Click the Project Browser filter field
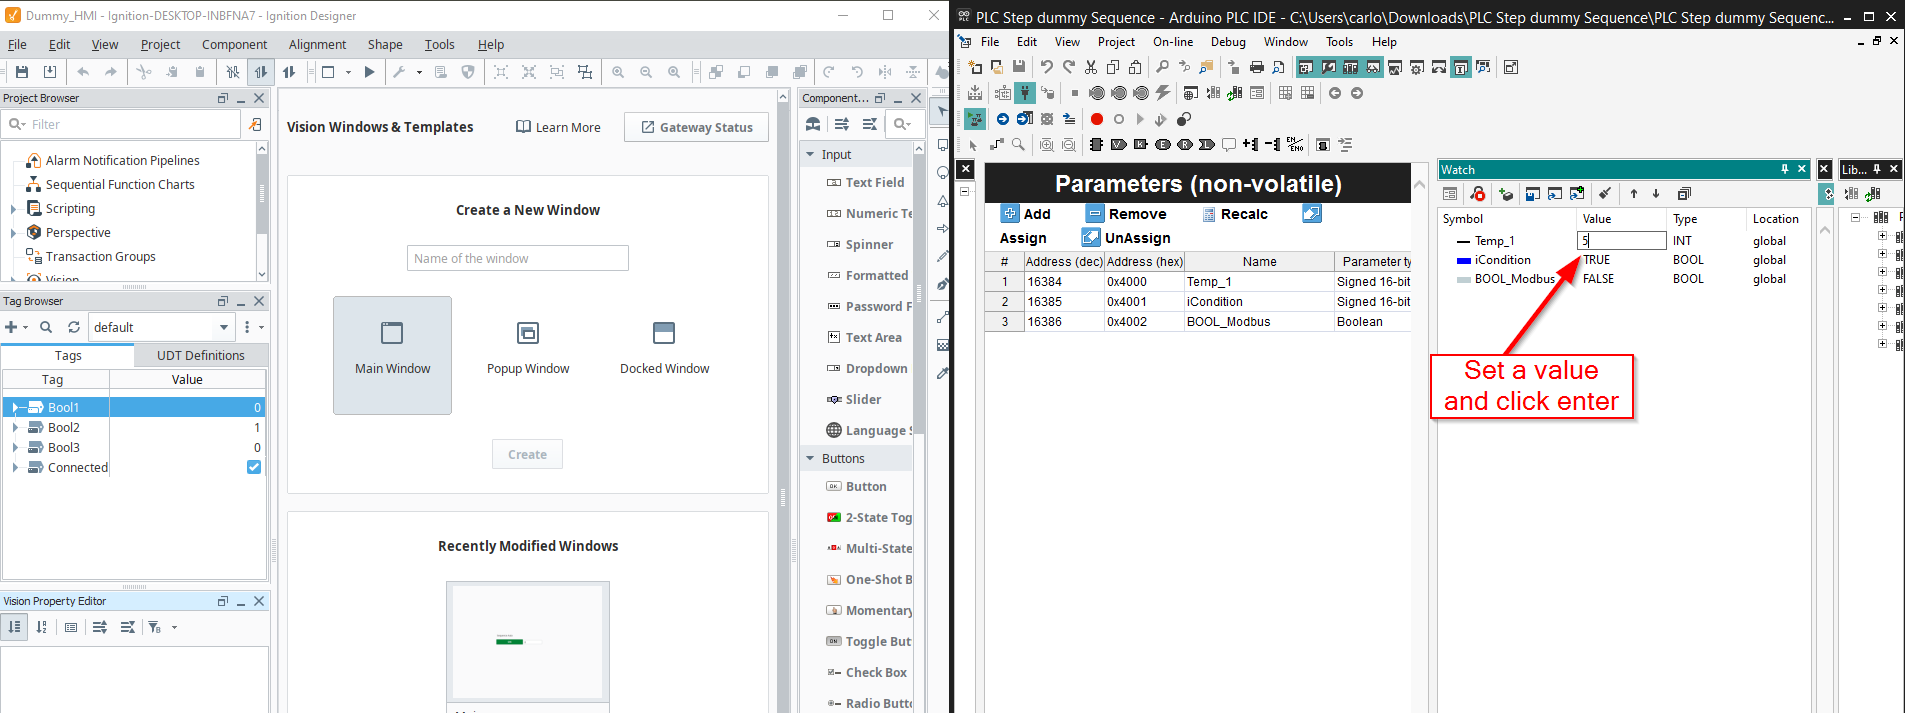This screenshot has width=1905, height=713. 122,124
